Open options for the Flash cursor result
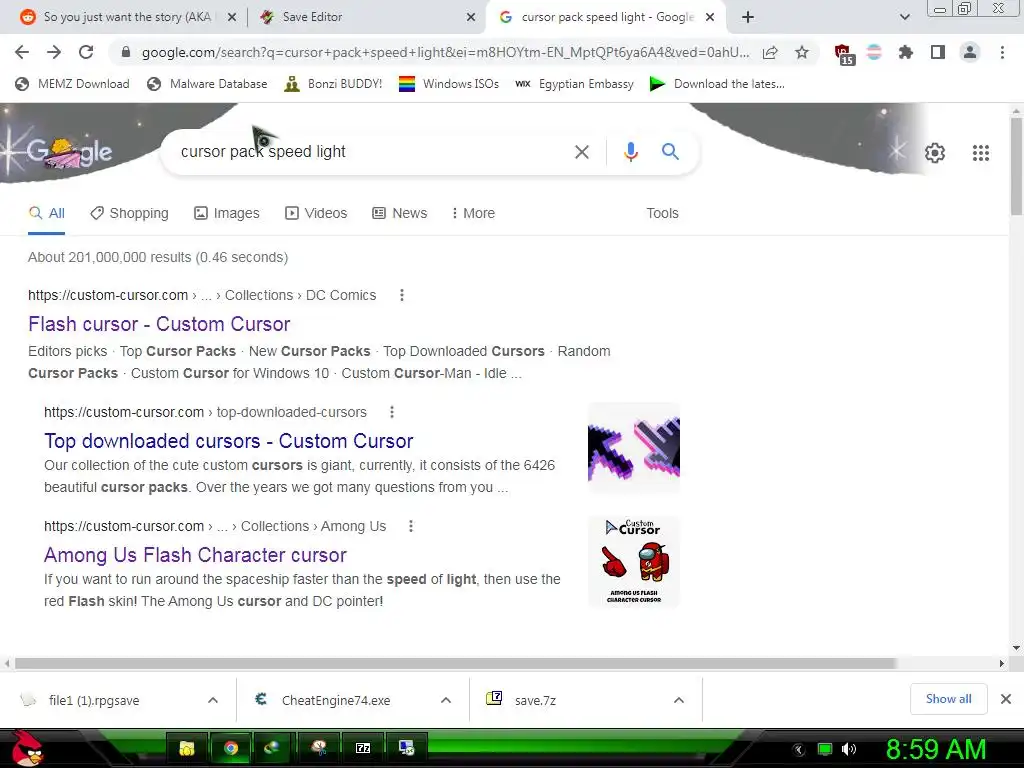 tap(402, 295)
